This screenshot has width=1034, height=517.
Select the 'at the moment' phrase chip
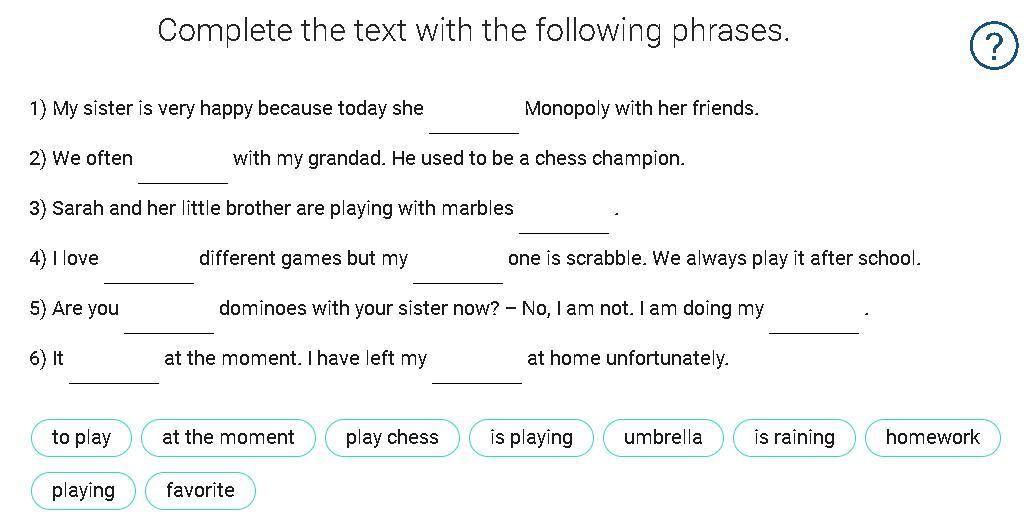coord(228,438)
